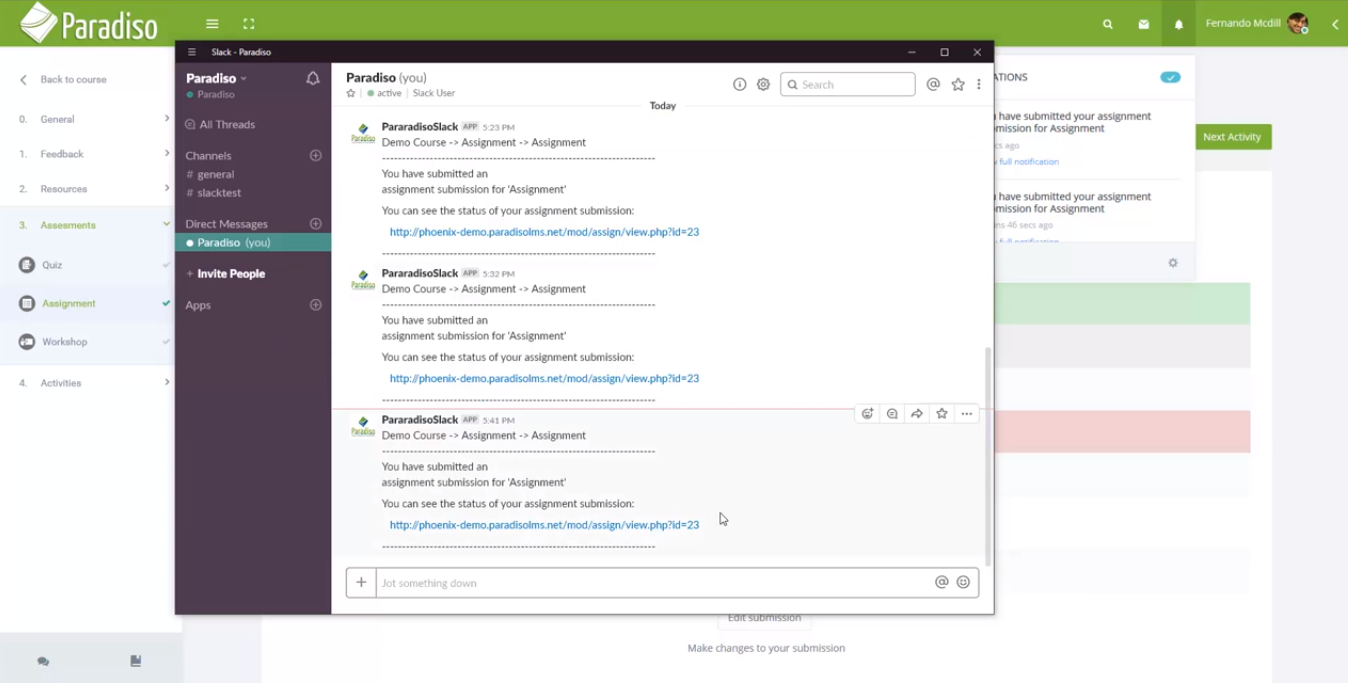
Task: Open search in the Paradiso LMS top bar
Action: (1108, 24)
